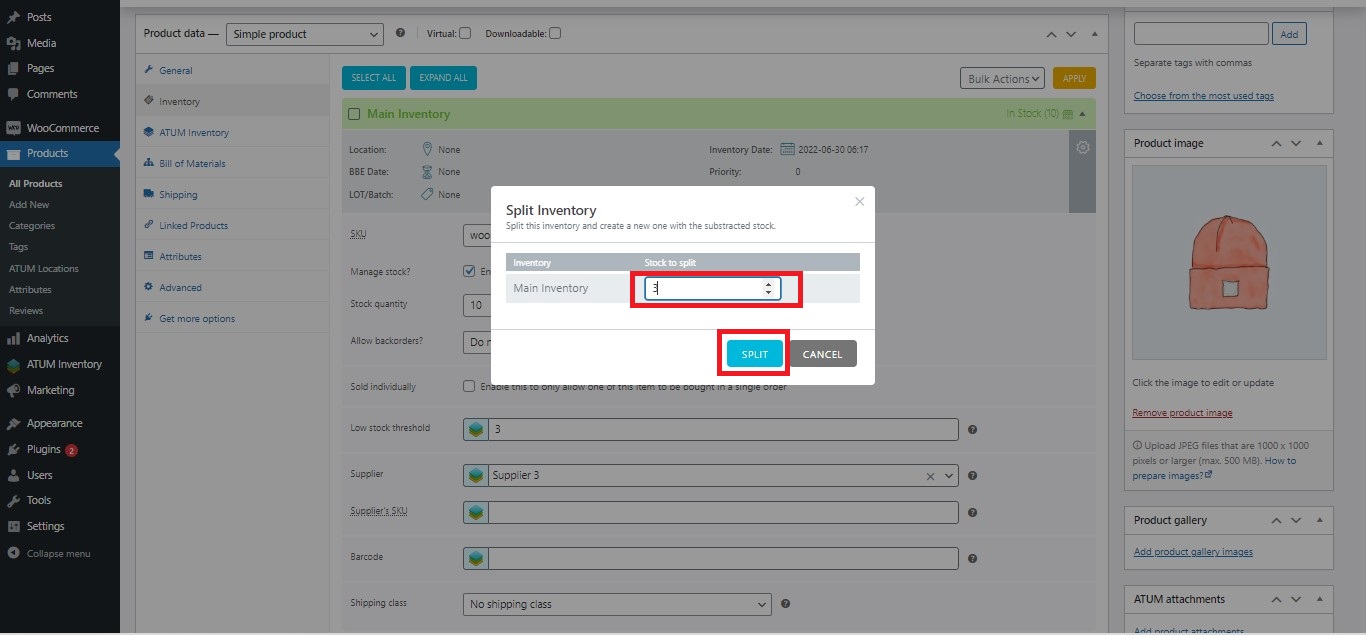Open Settings from the admin sidebar
The image size is (1366, 635).
pyautogui.click(x=45, y=526)
